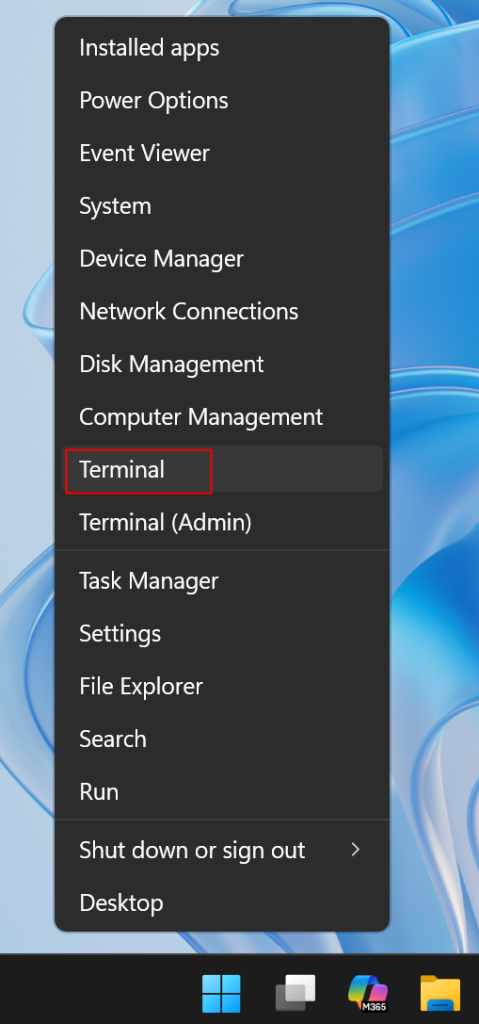This screenshot has width=479, height=1024.
Task: Select Desktop at the menu bottom
Action: point(222,903)
